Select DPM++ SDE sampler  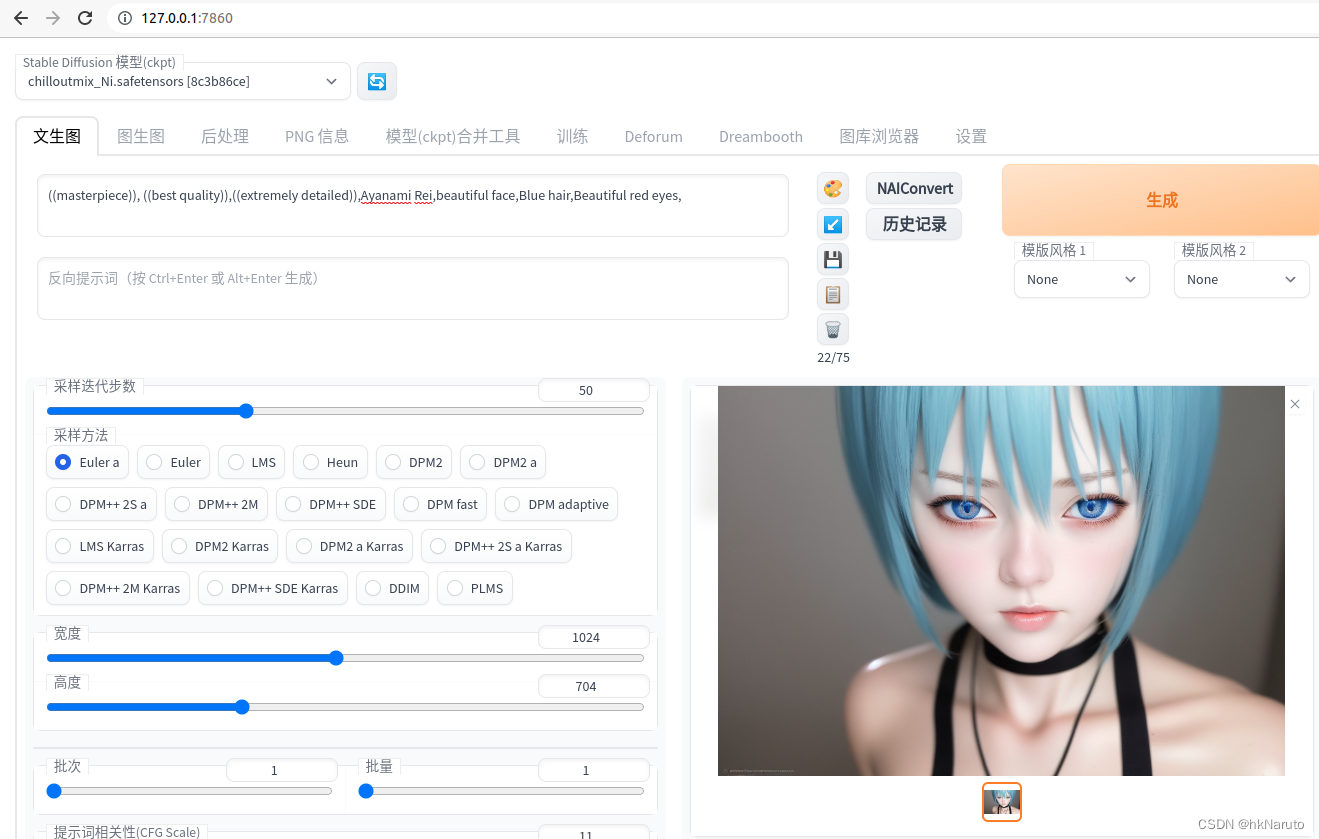331,504
